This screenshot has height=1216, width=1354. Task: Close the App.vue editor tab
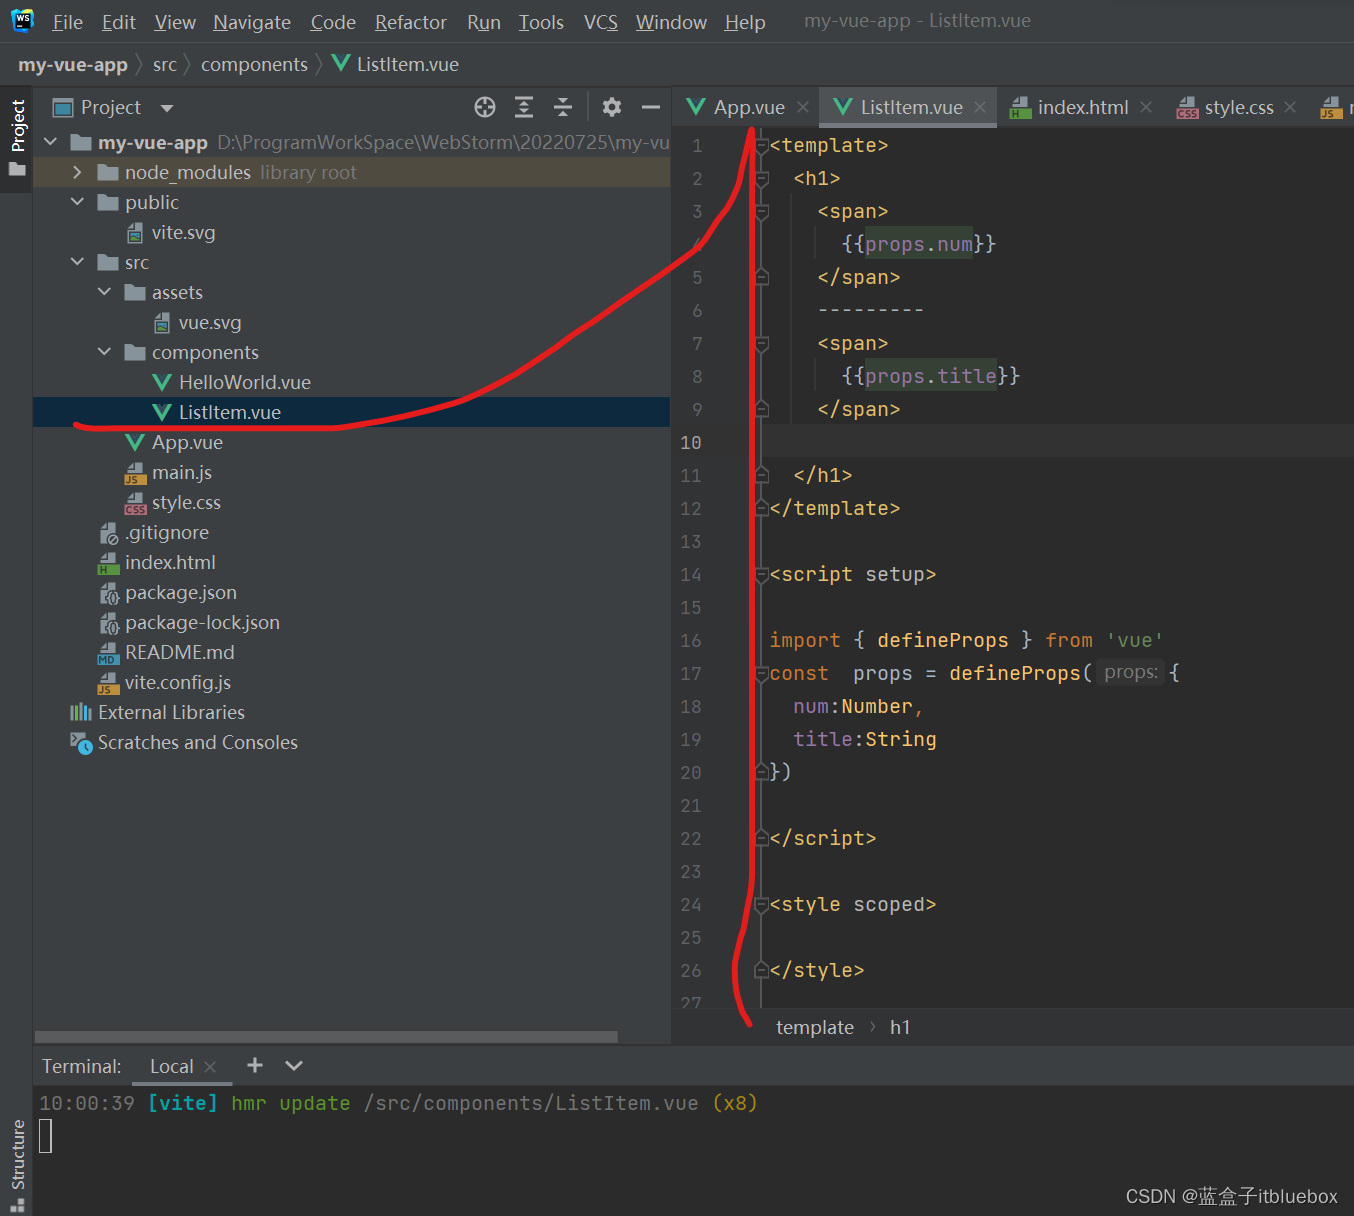tap(803, 107)
